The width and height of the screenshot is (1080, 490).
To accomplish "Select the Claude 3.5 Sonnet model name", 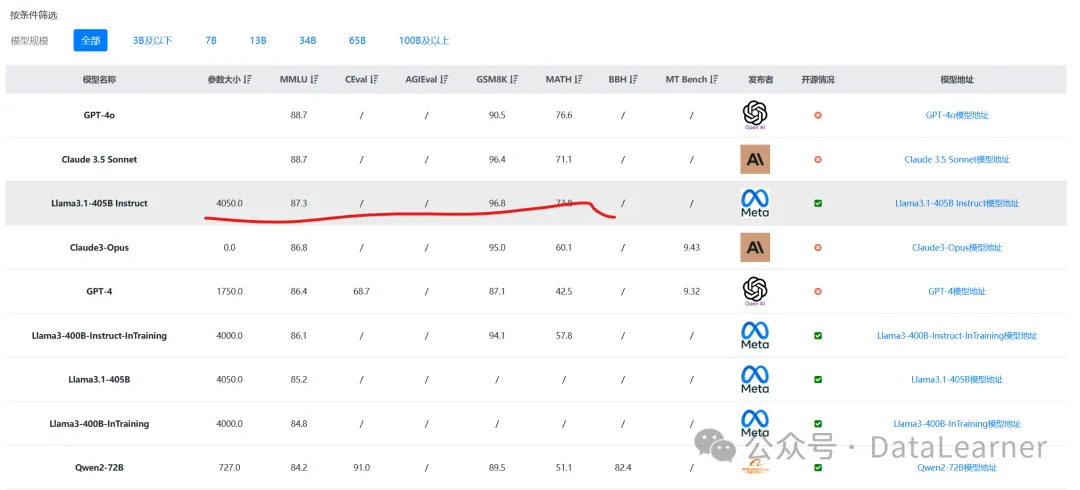I will 99,159.
